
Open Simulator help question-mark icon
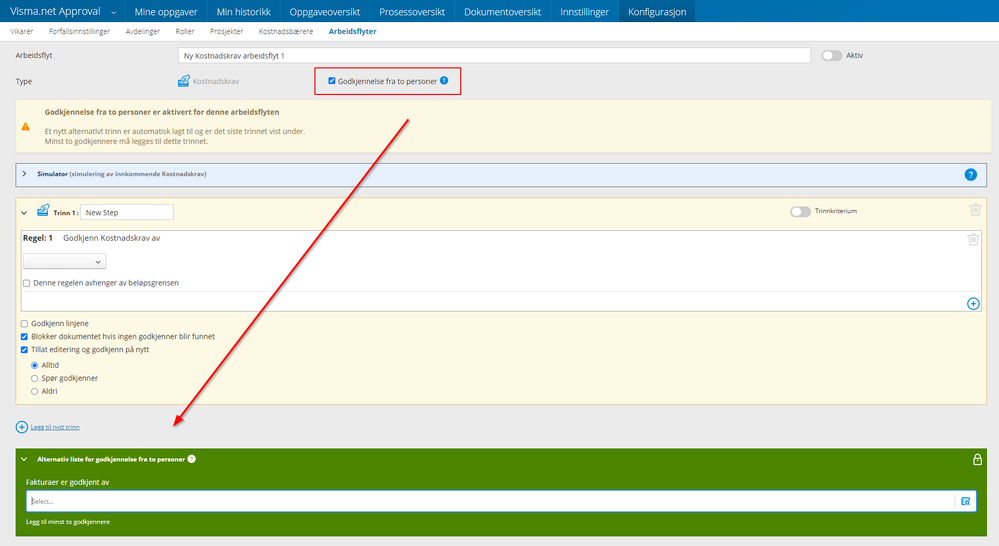point(970,175)
